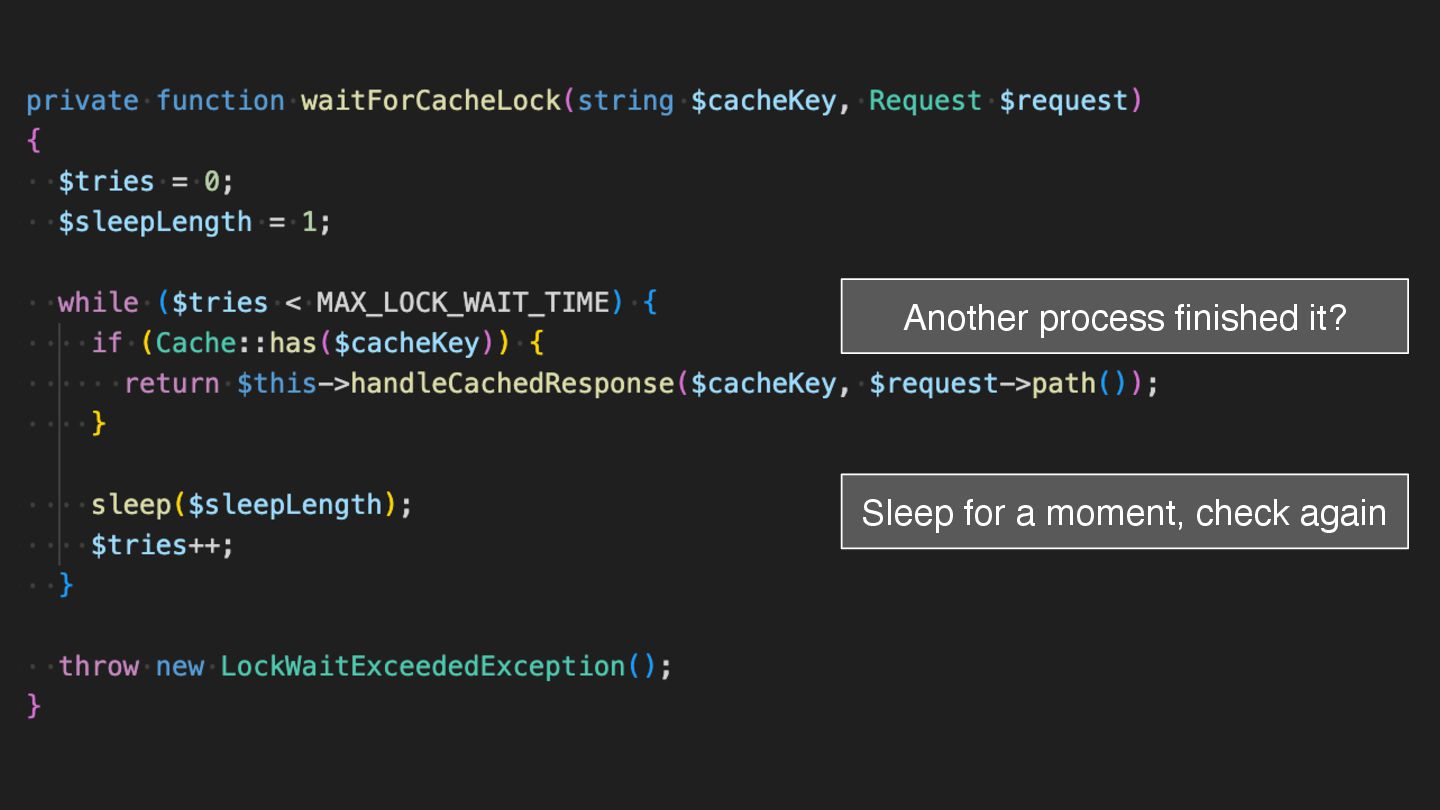Click the handleCachedResponse method call
Screen dimensions: 1440x810
click(x=512, y=384)
